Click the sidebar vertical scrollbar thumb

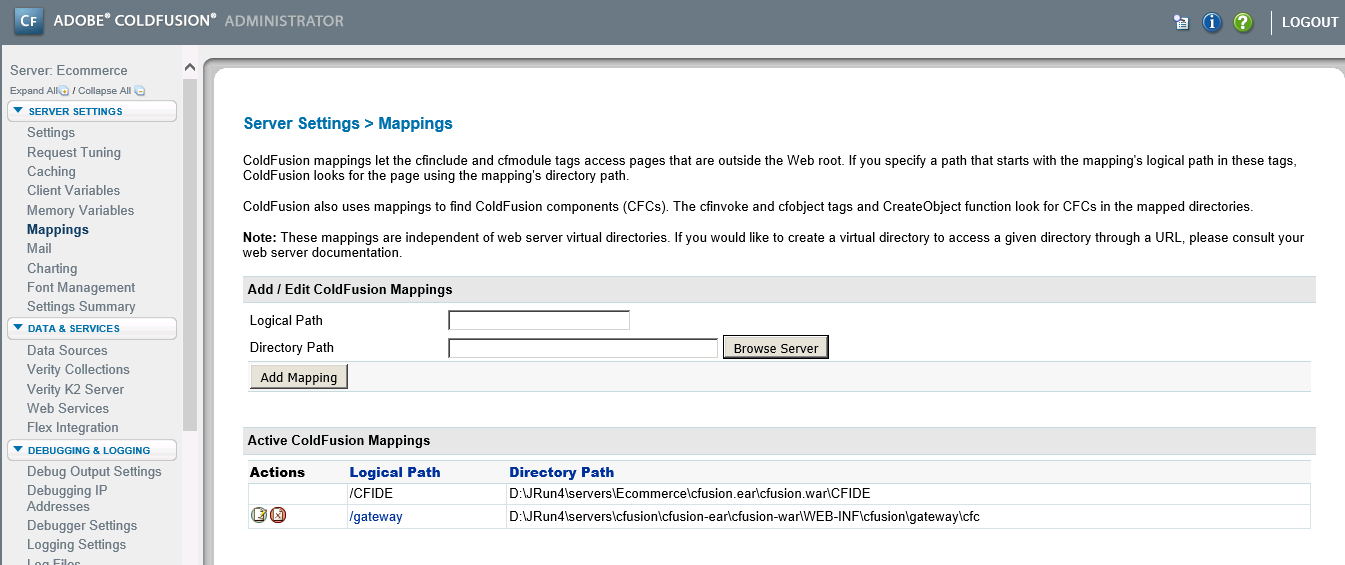pos(190,254)
